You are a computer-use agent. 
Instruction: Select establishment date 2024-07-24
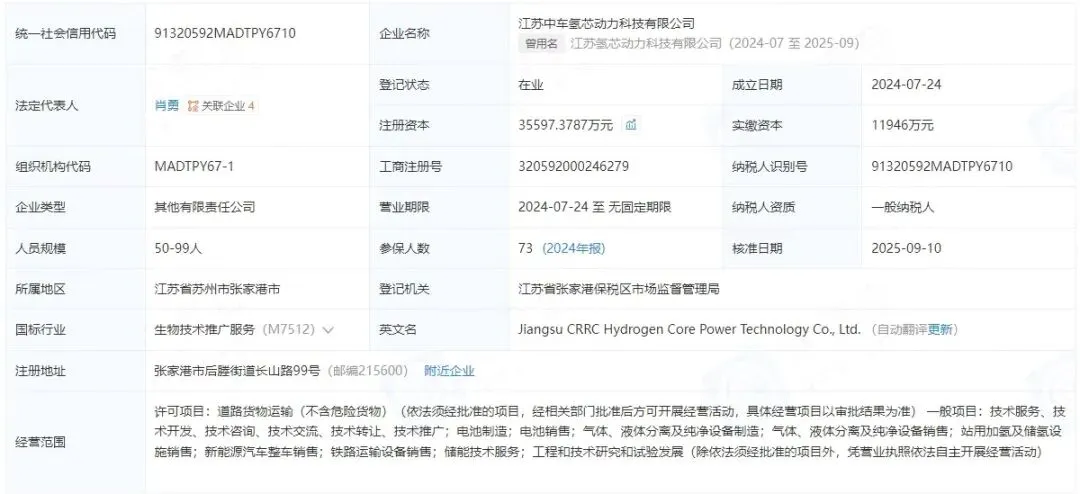pos(906,85)
